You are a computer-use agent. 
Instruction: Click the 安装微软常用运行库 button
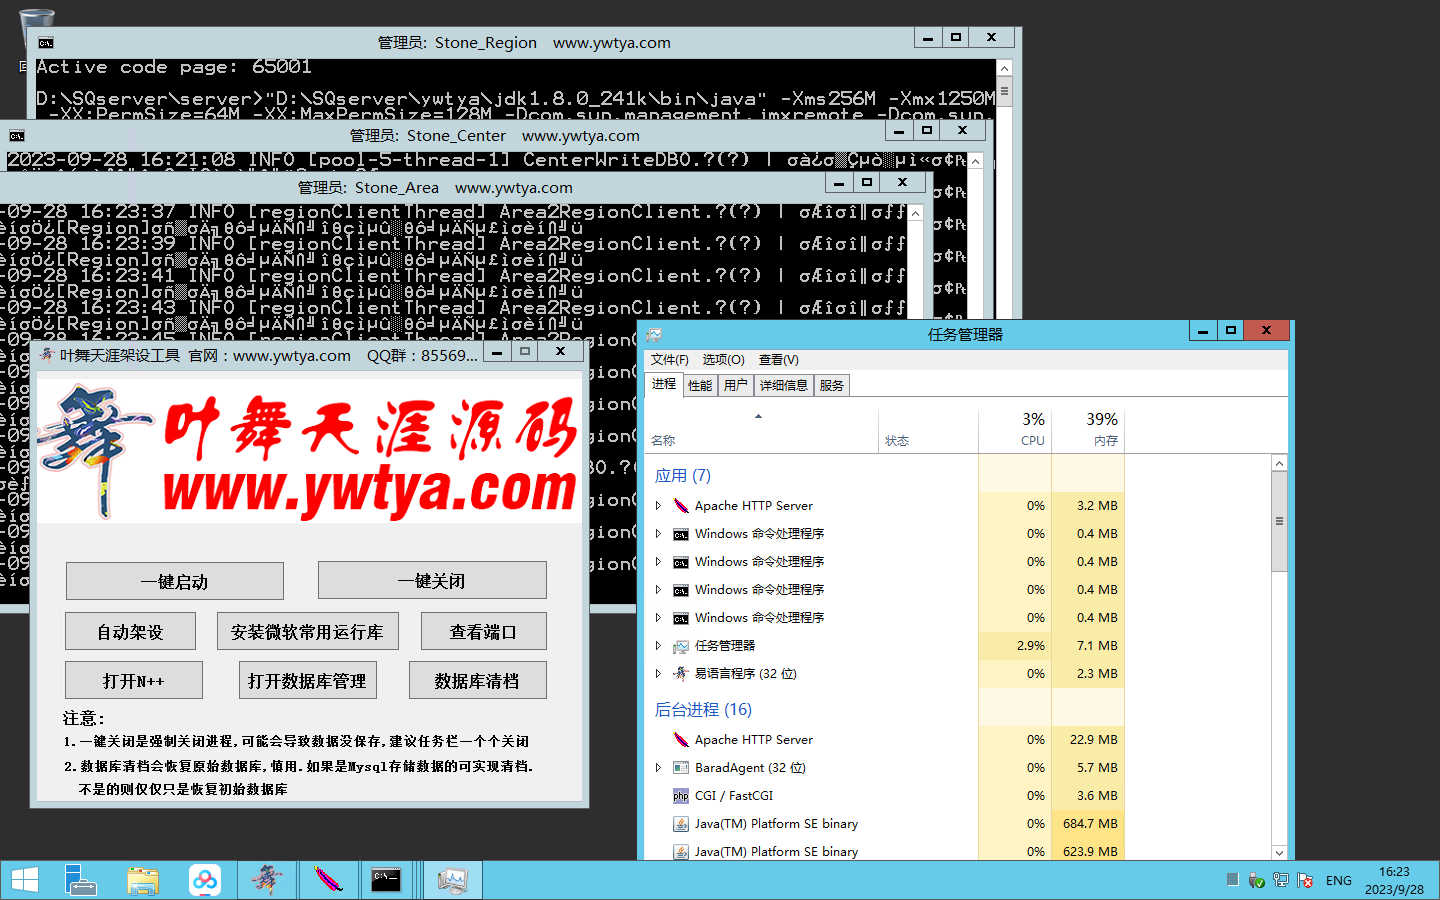307,632
